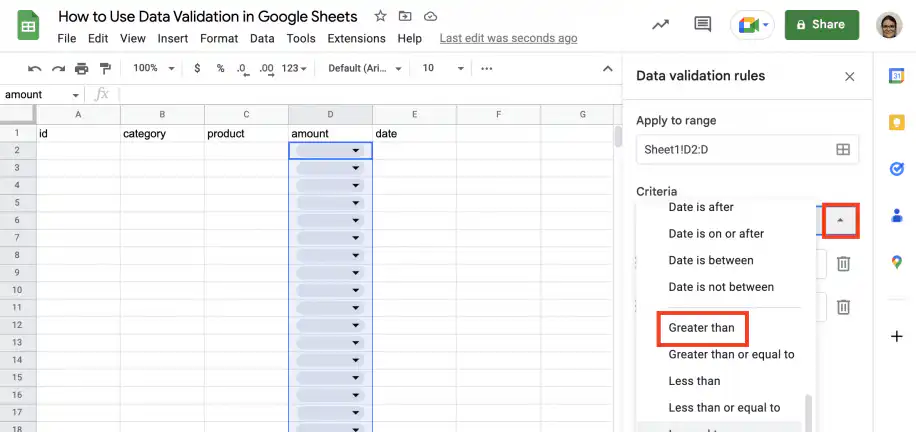Open the View menu
This screenshot has width=916, height=432.
(133, 39)
